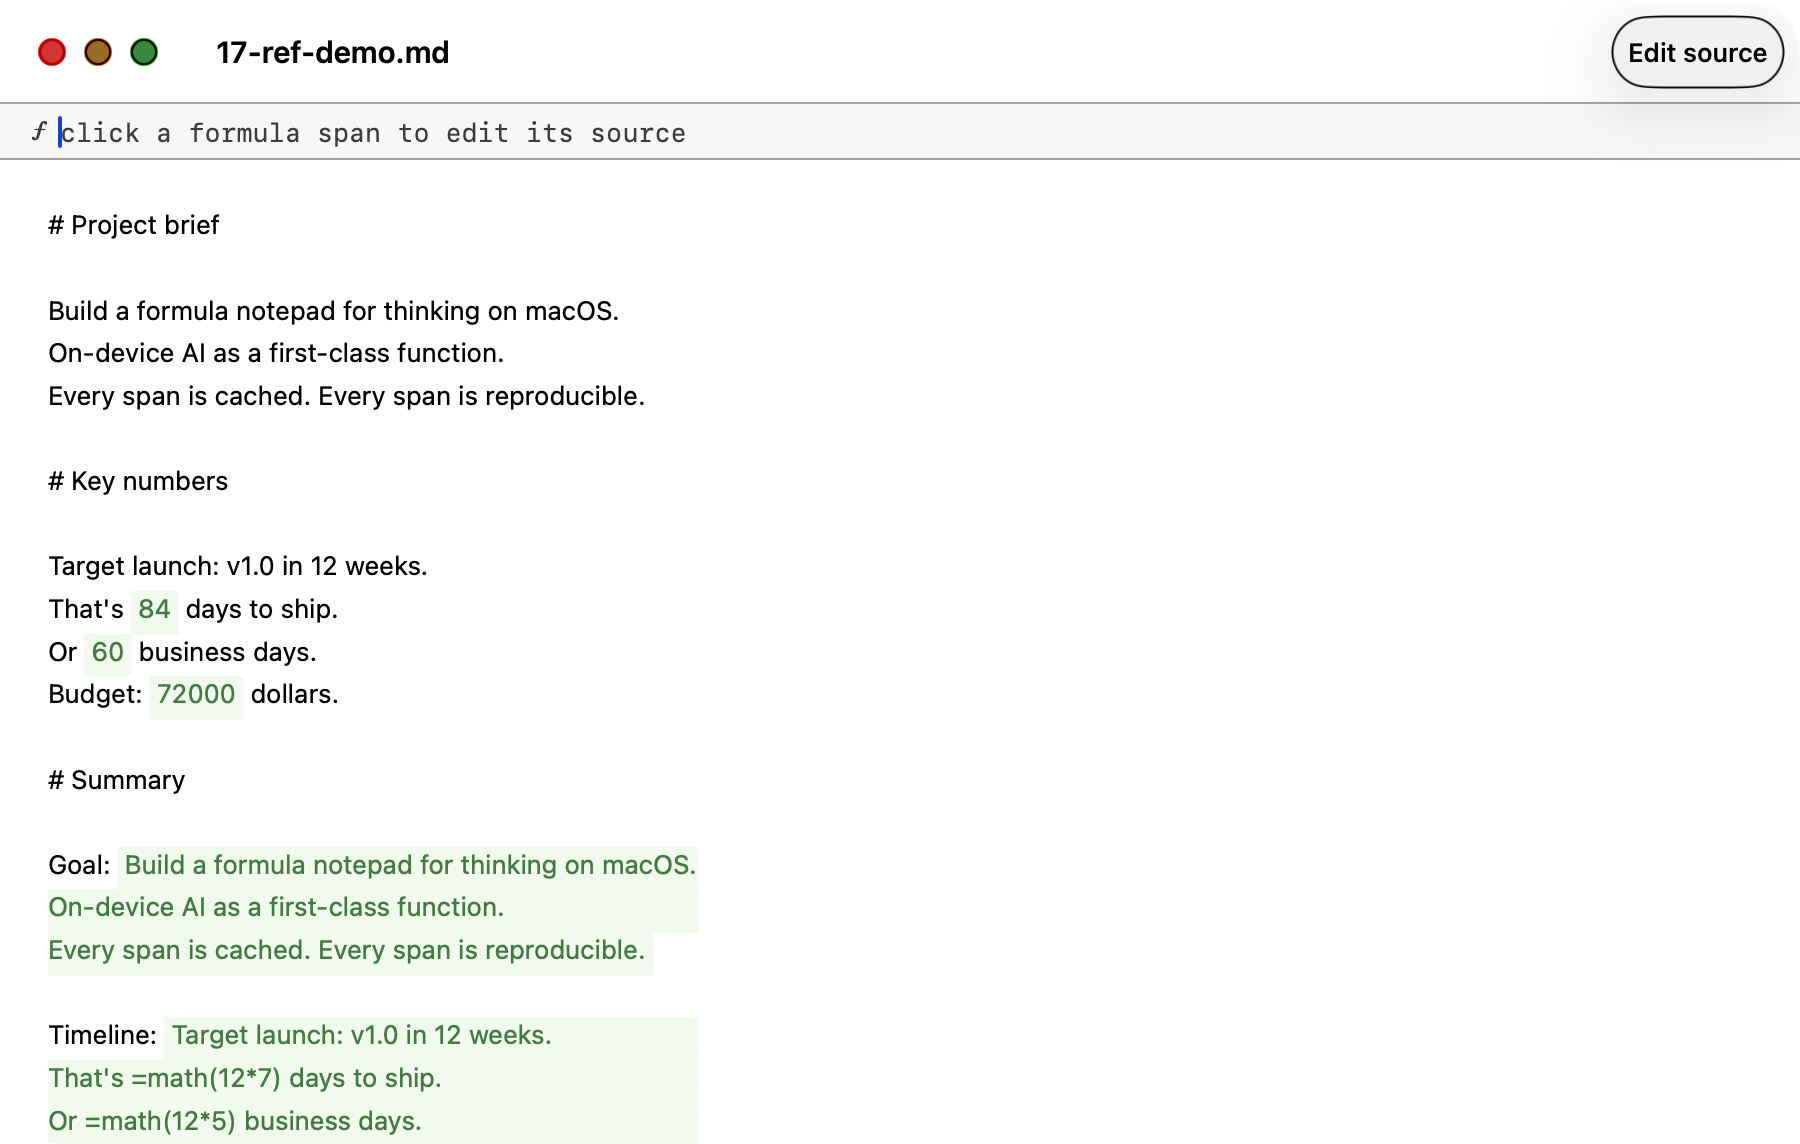Click the Edit source button
The width and height of the screenshot is (1800, 1144).
[1697, 53]
